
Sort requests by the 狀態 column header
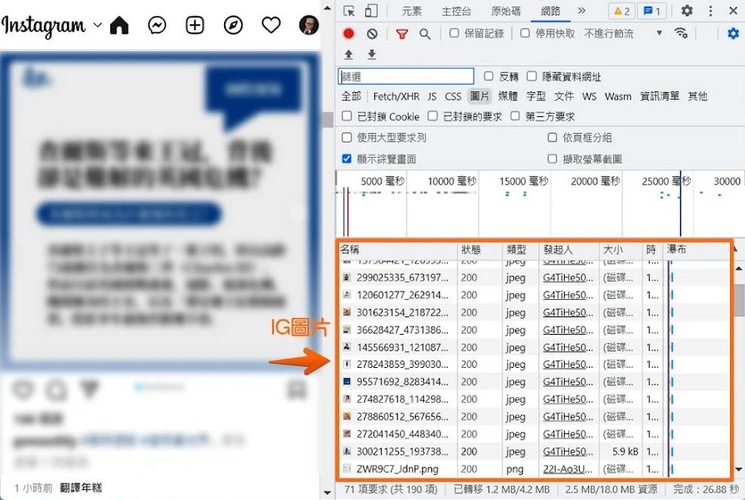479,250
